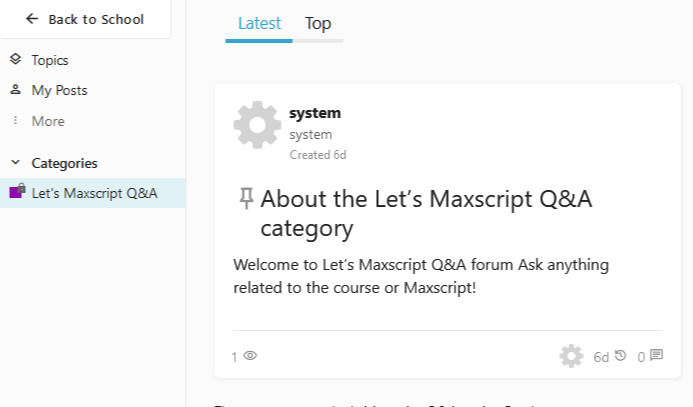This screenshot has width=693, height=407.
Task: Click the three-dot More icon
Action: point(15,120)
